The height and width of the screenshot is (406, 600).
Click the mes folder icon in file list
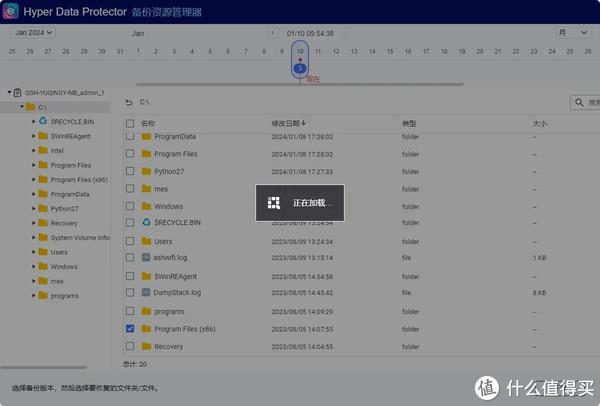coord(146,188)
